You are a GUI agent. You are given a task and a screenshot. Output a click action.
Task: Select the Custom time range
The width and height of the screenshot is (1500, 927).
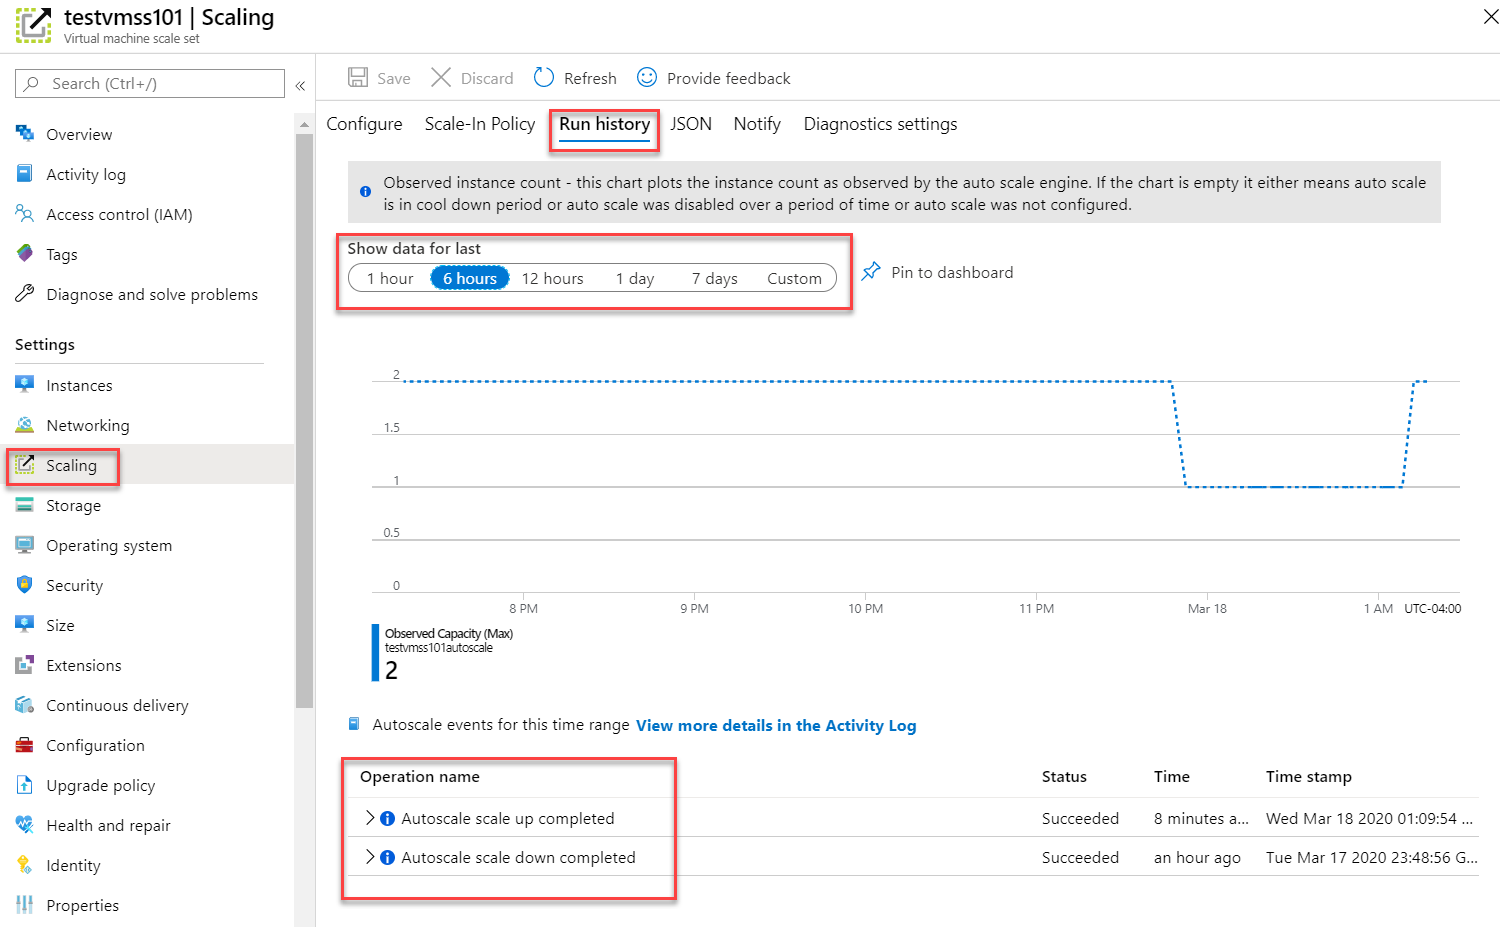click(795, 278)
